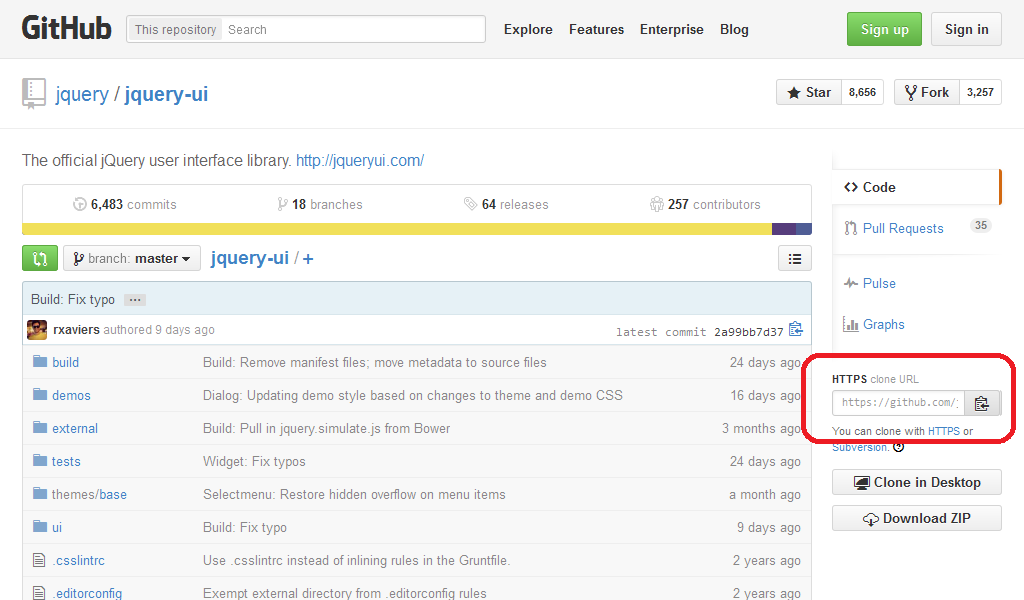This screenshot has height=600, width=1024.
Task: Click the Download ZIP button
Action: point(916,518)
